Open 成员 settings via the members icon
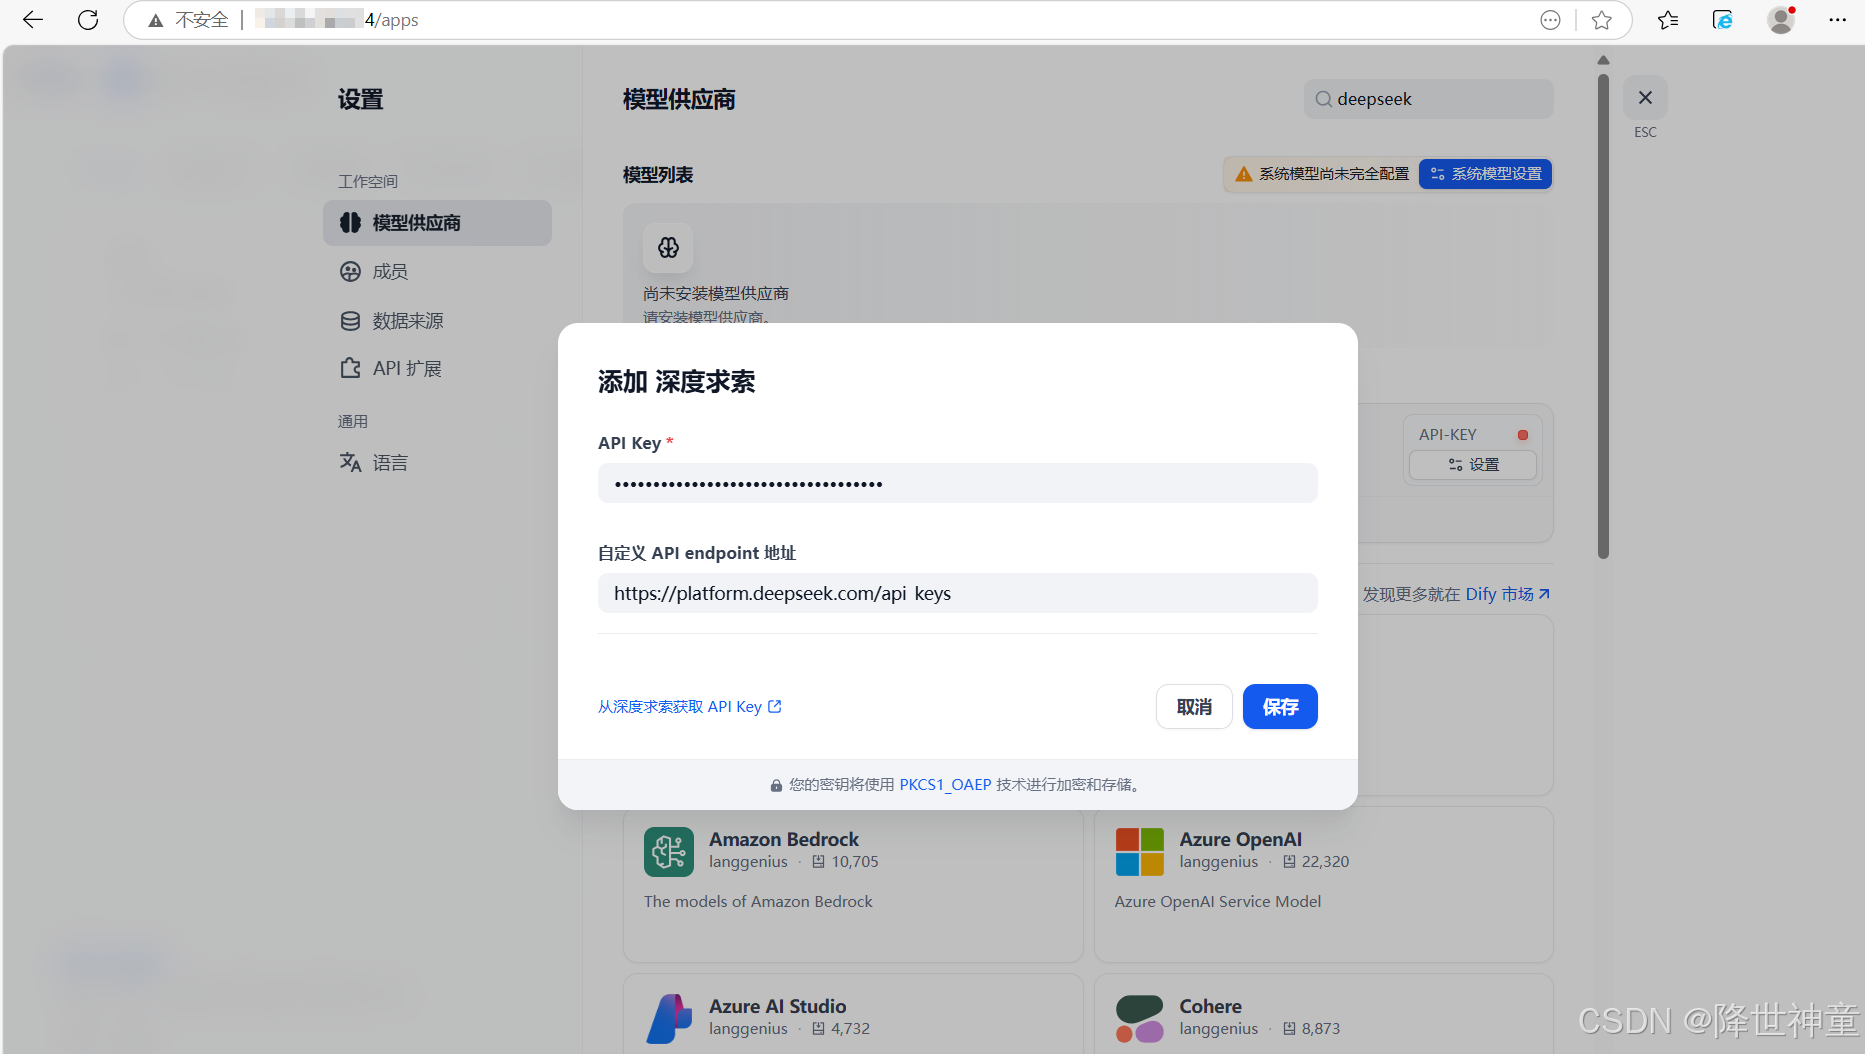Viewport: 1865px width, 1054px height. point(350,271)
